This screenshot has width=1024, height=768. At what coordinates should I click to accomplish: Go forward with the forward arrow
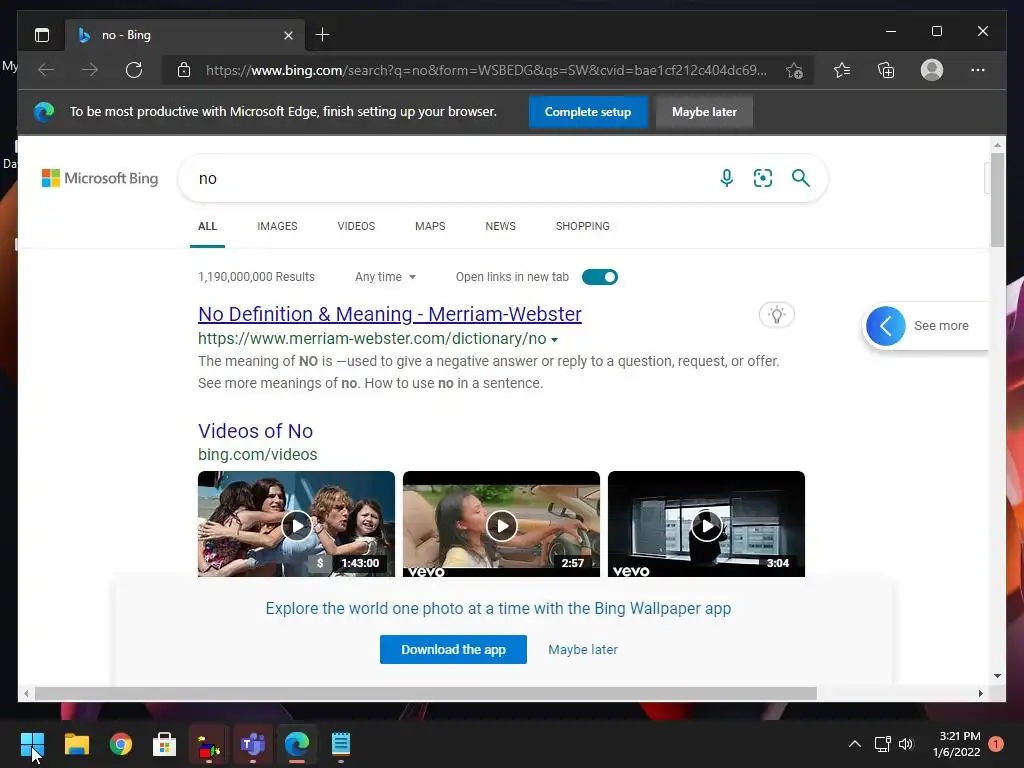pyautogui.click(x=90, y=70)
